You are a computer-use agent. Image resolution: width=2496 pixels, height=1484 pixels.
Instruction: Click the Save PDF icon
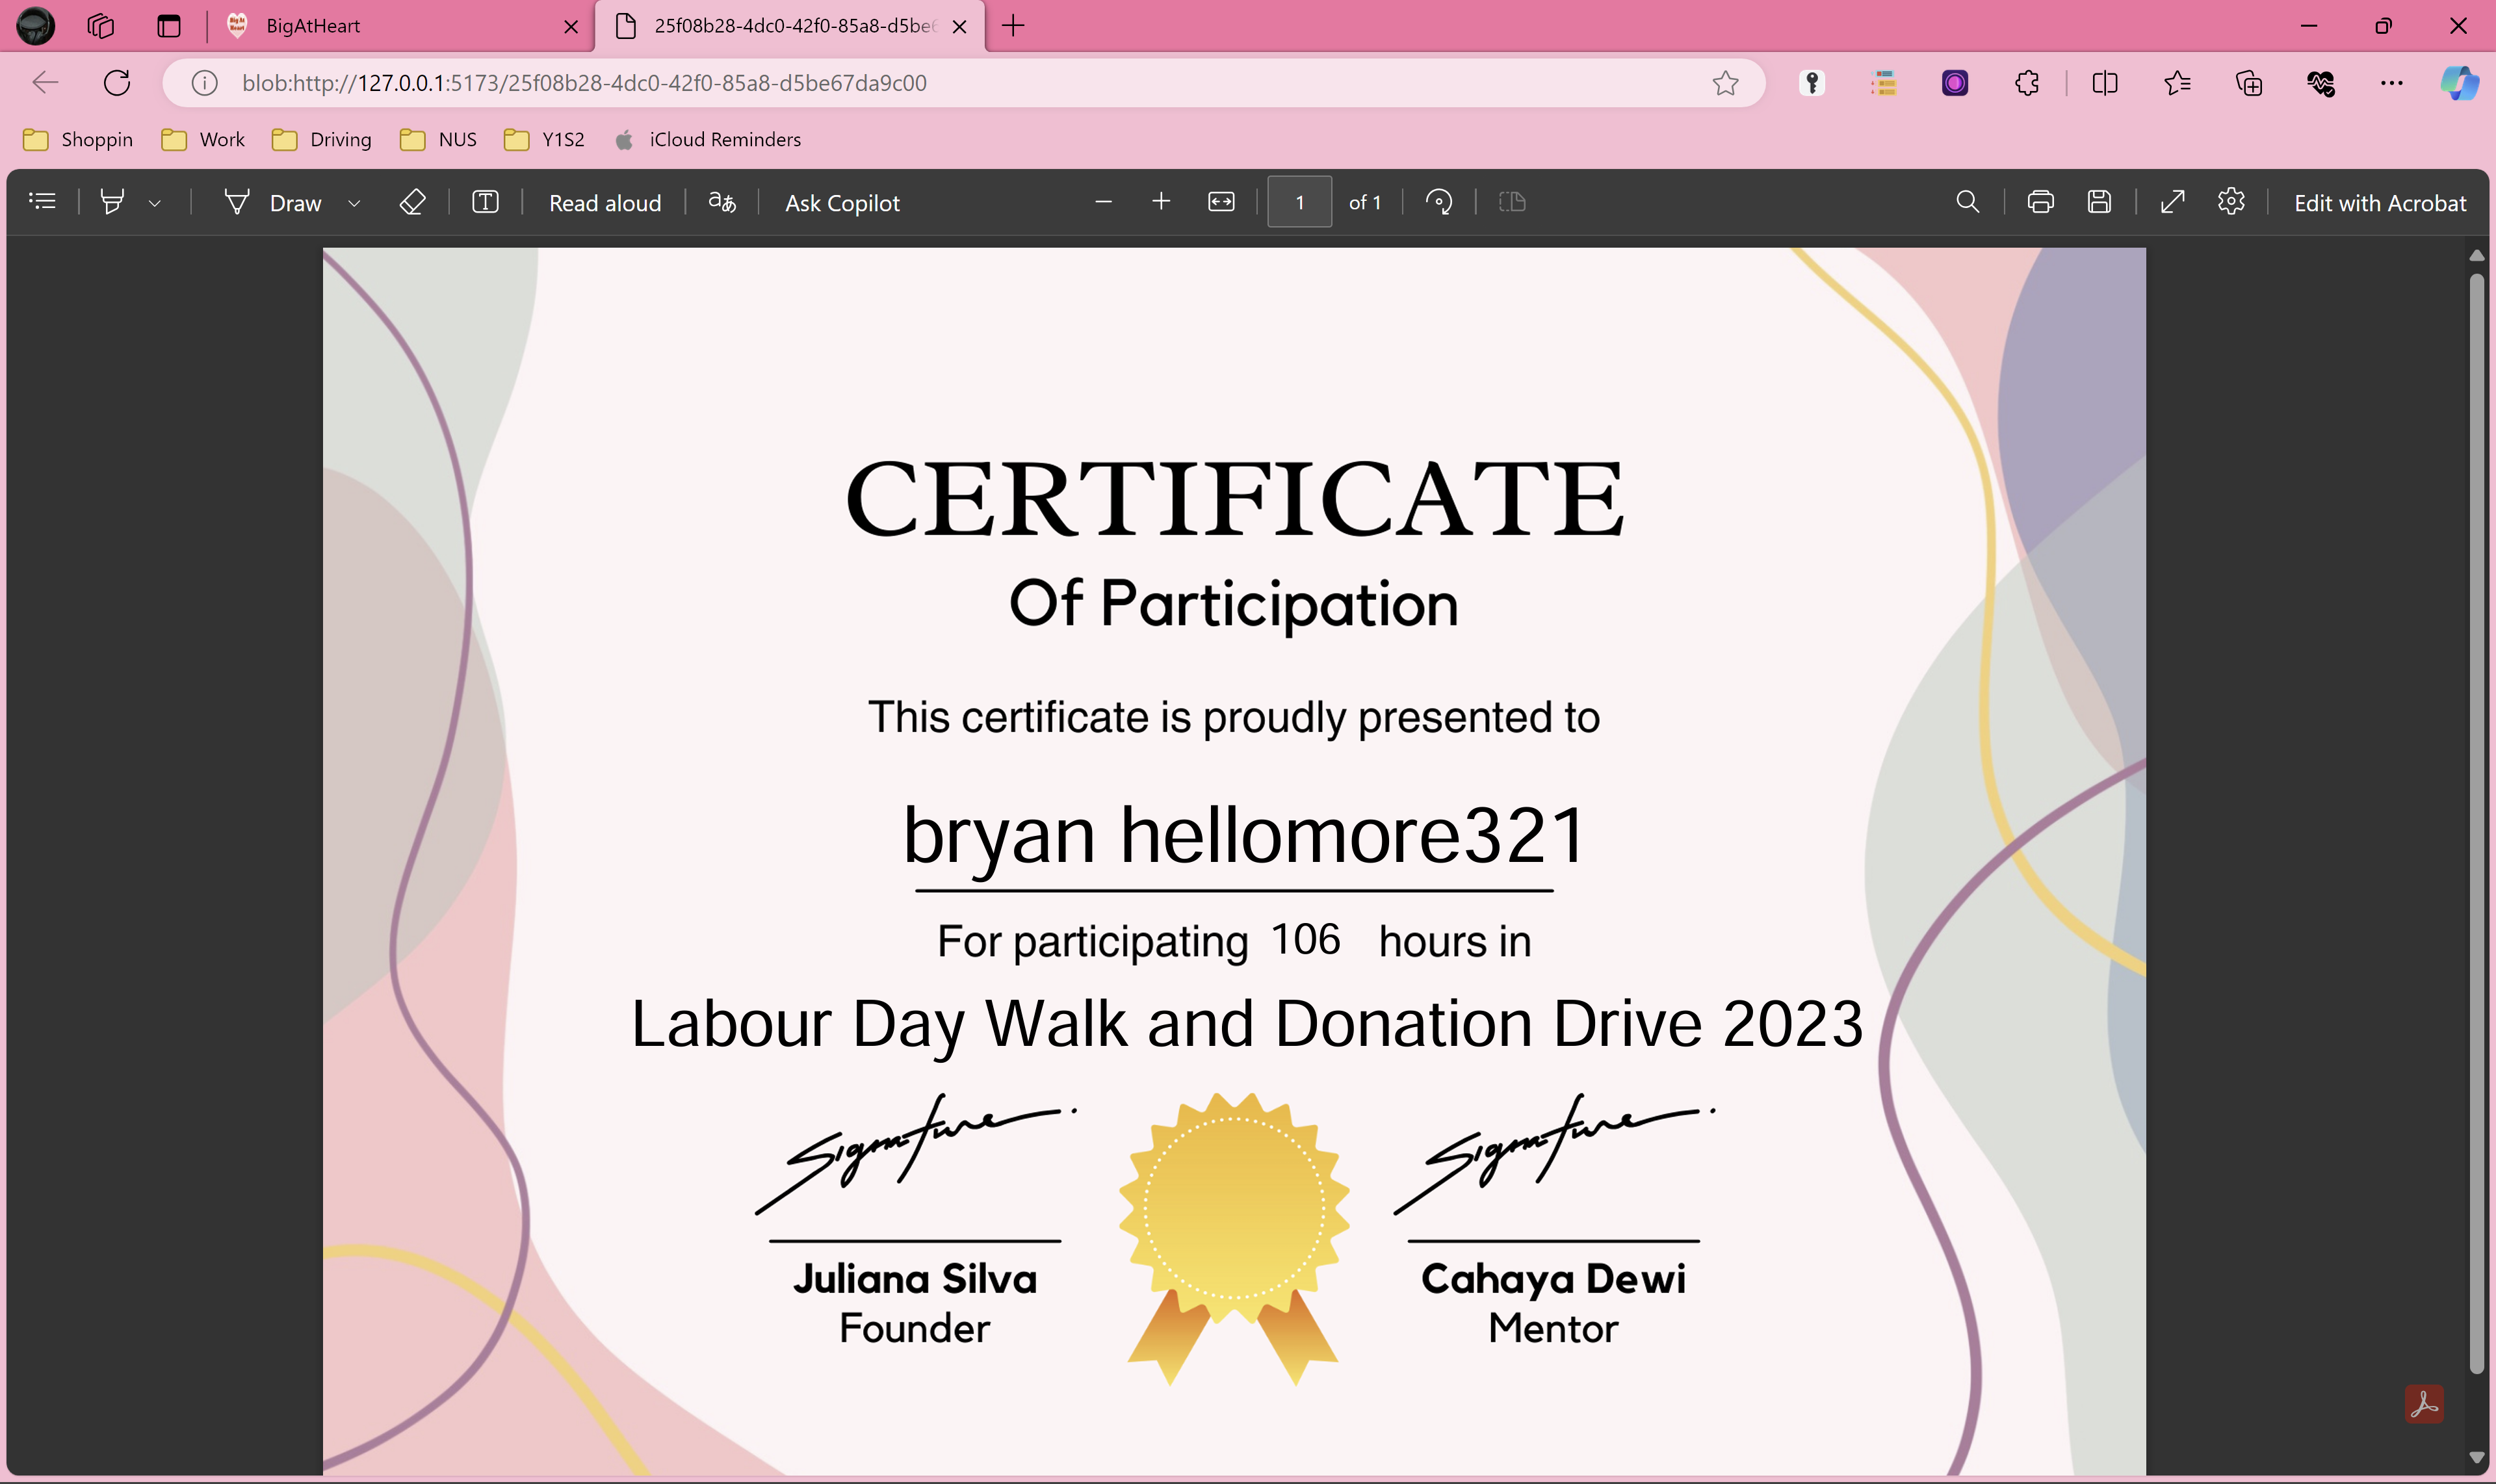pos(2099,202)
